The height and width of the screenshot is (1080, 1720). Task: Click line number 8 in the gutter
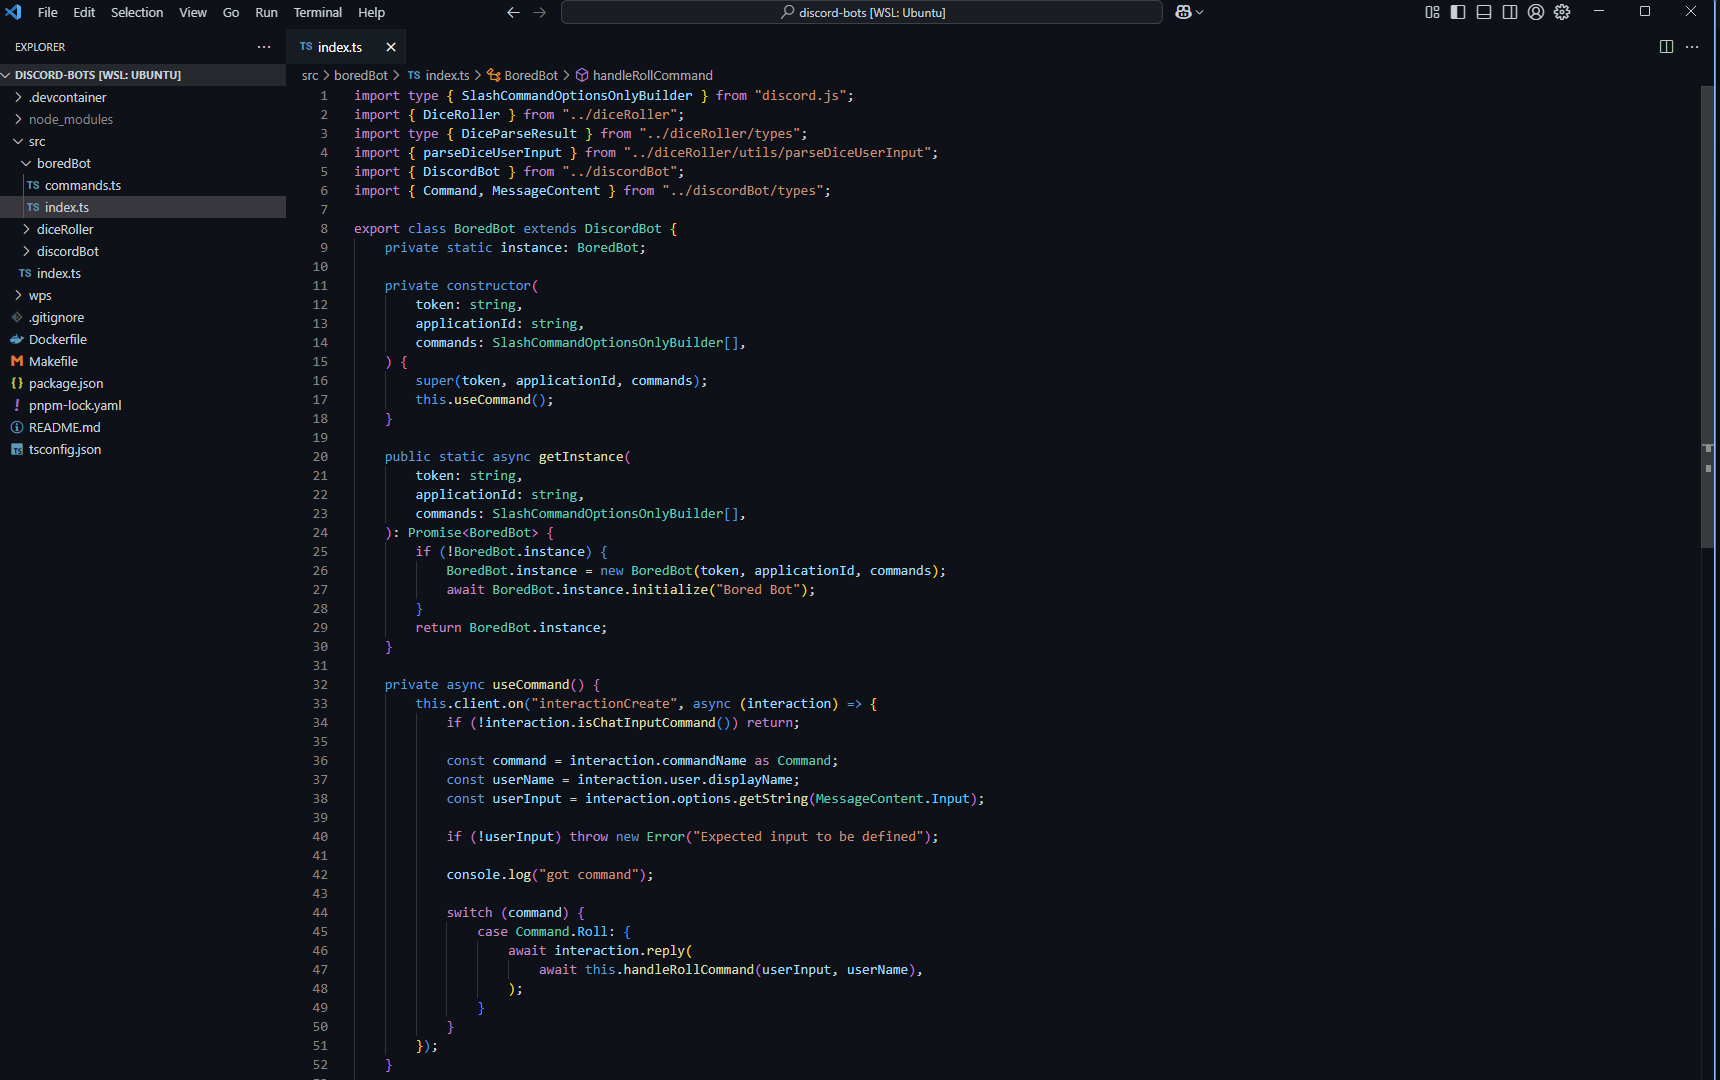coord(324,228)
